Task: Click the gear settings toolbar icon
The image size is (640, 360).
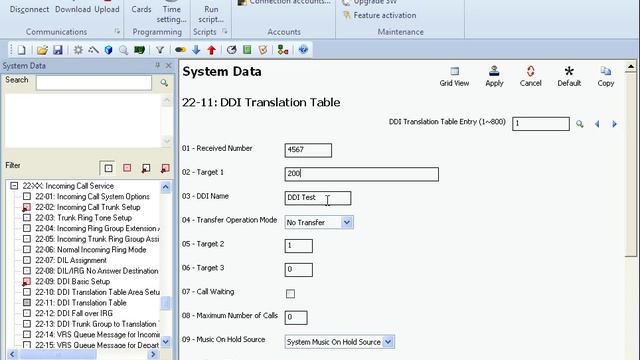Action: 78,50
